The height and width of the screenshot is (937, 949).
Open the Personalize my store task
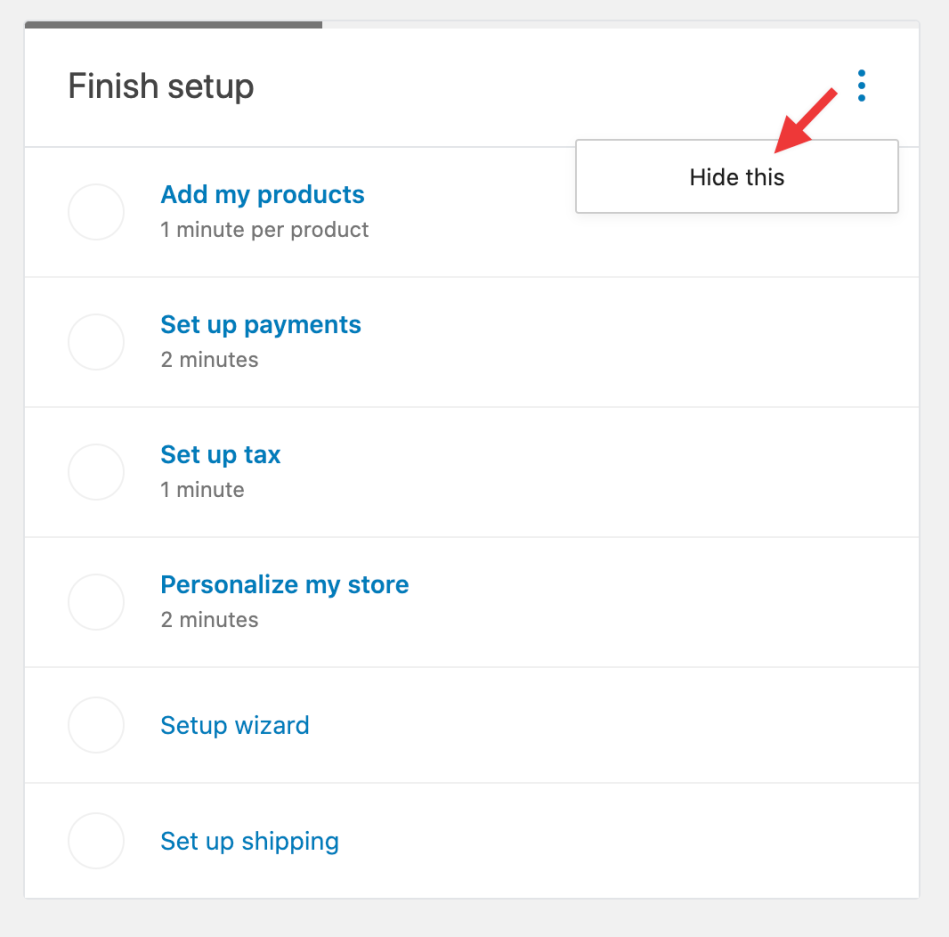click(284, 584)
